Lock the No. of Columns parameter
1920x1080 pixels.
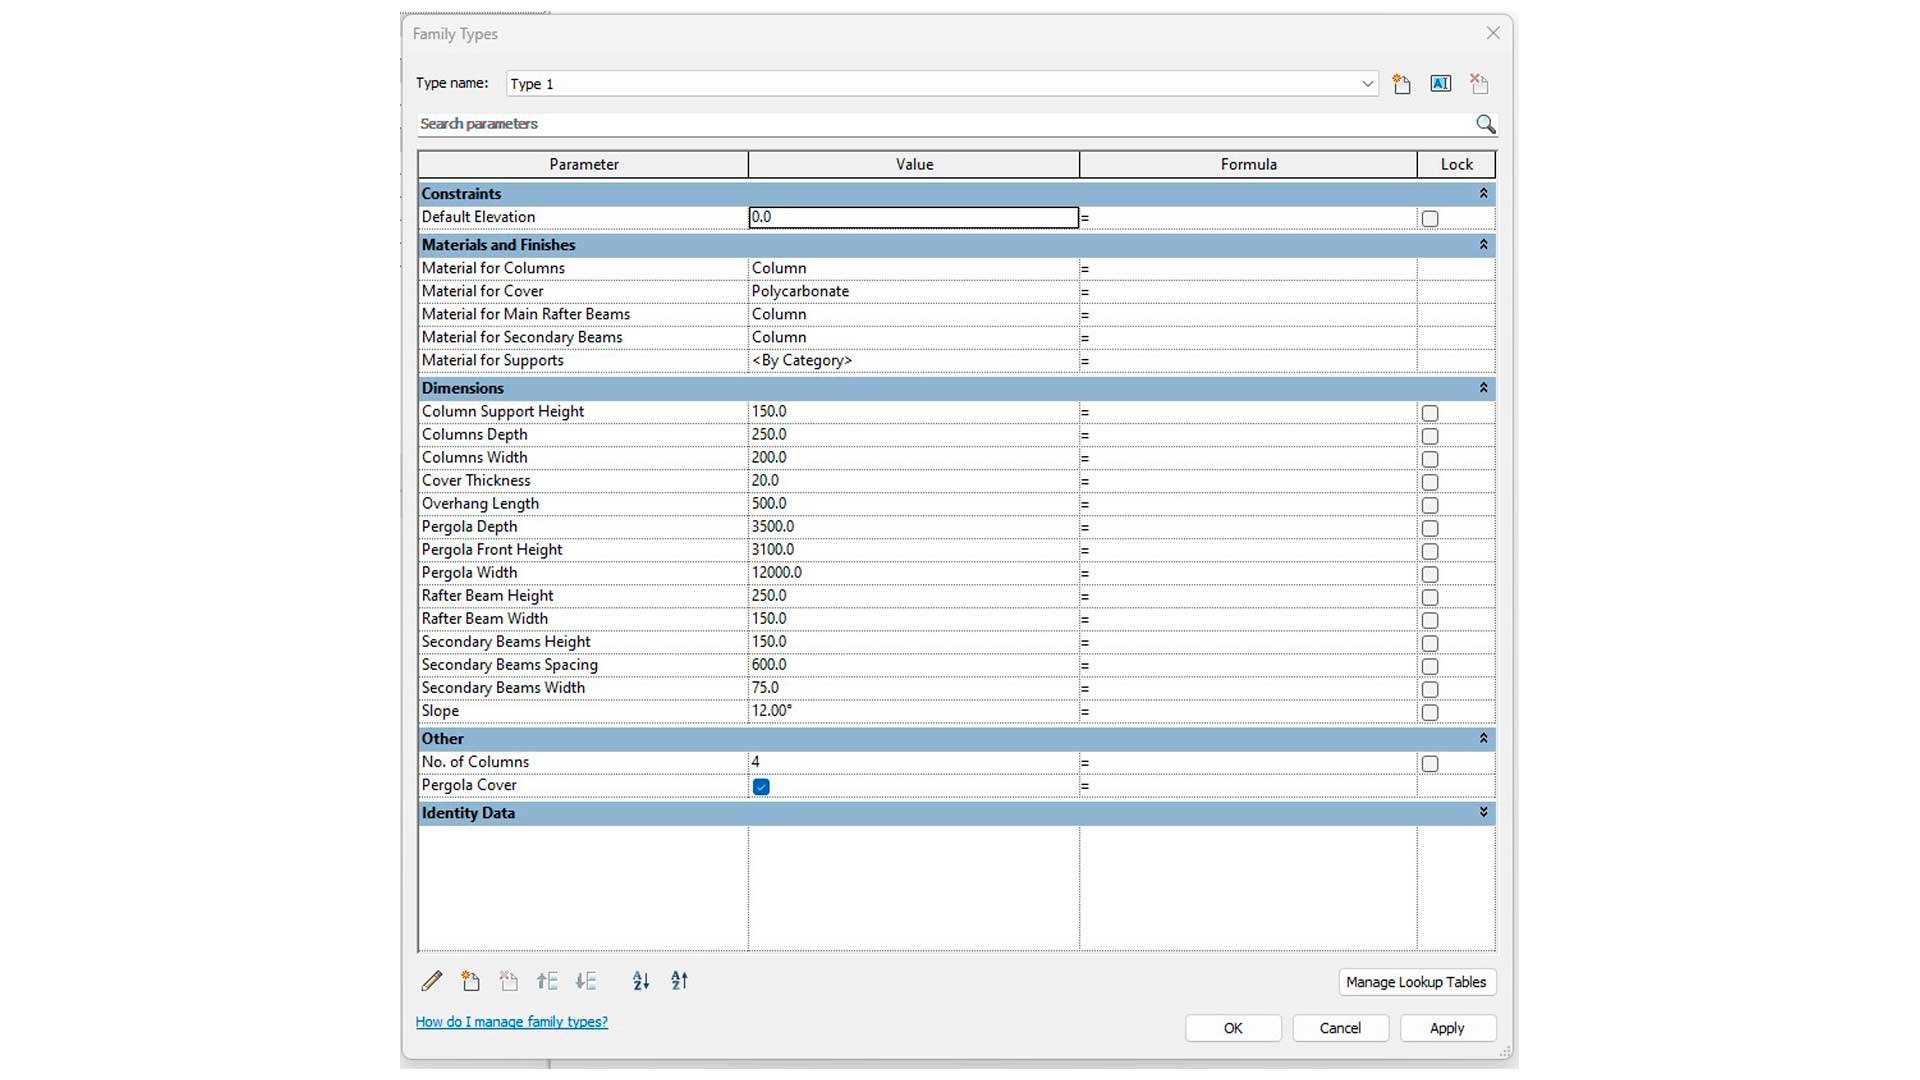click(1430, 764)
